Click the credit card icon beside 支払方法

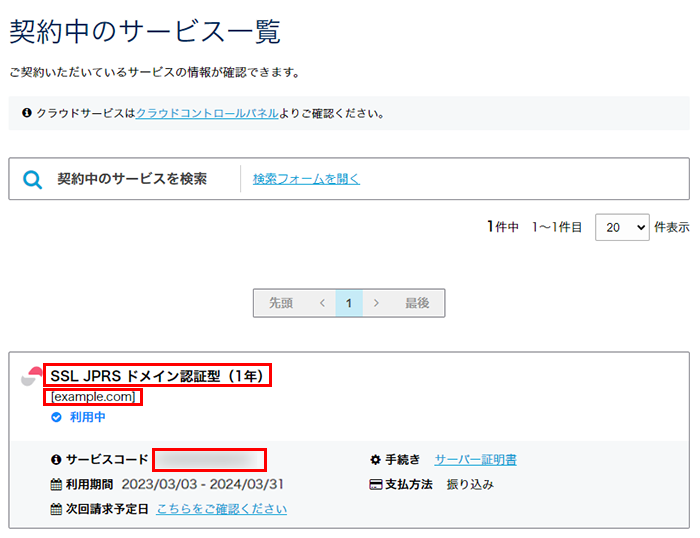point(376,485)
